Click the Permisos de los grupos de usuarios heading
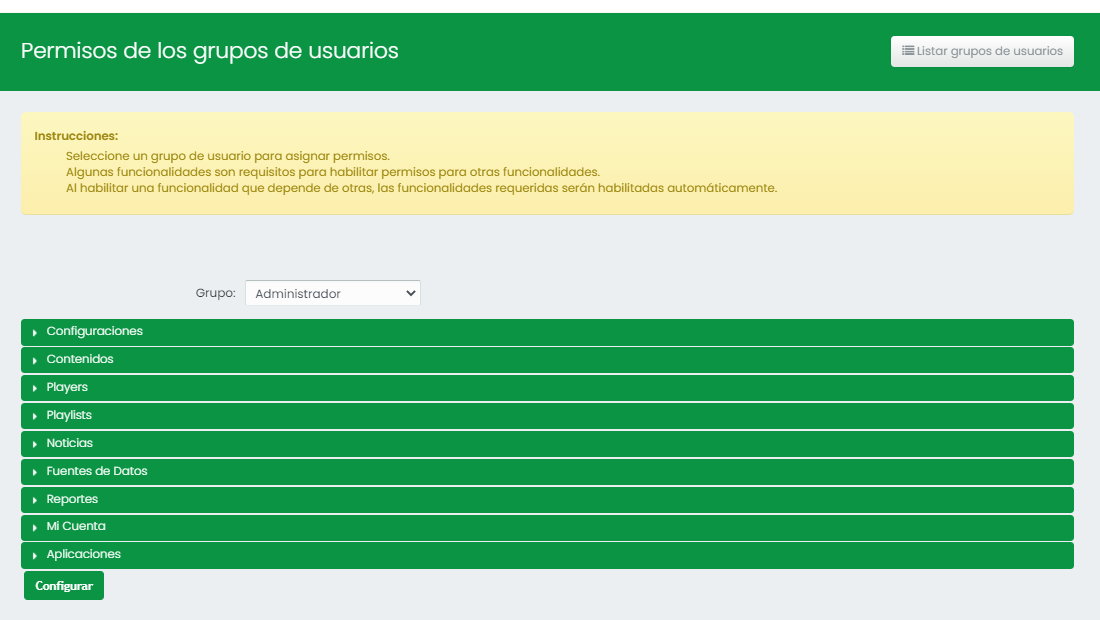1100x620 pixels. click(x=210, y=51)
